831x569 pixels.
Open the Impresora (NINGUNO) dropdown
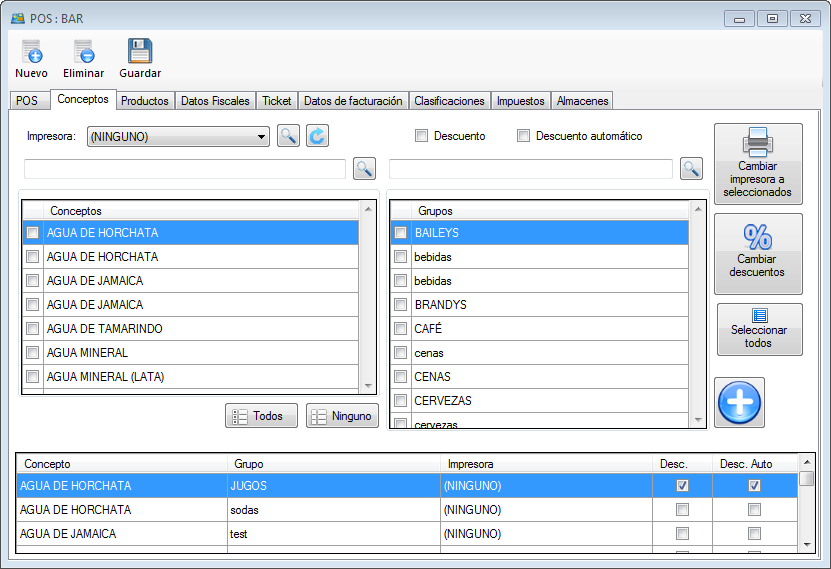coord(178,136)
